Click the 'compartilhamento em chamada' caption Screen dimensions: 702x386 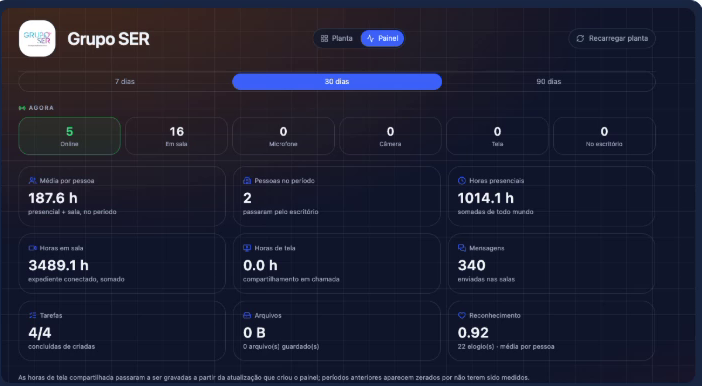[291, 279]
